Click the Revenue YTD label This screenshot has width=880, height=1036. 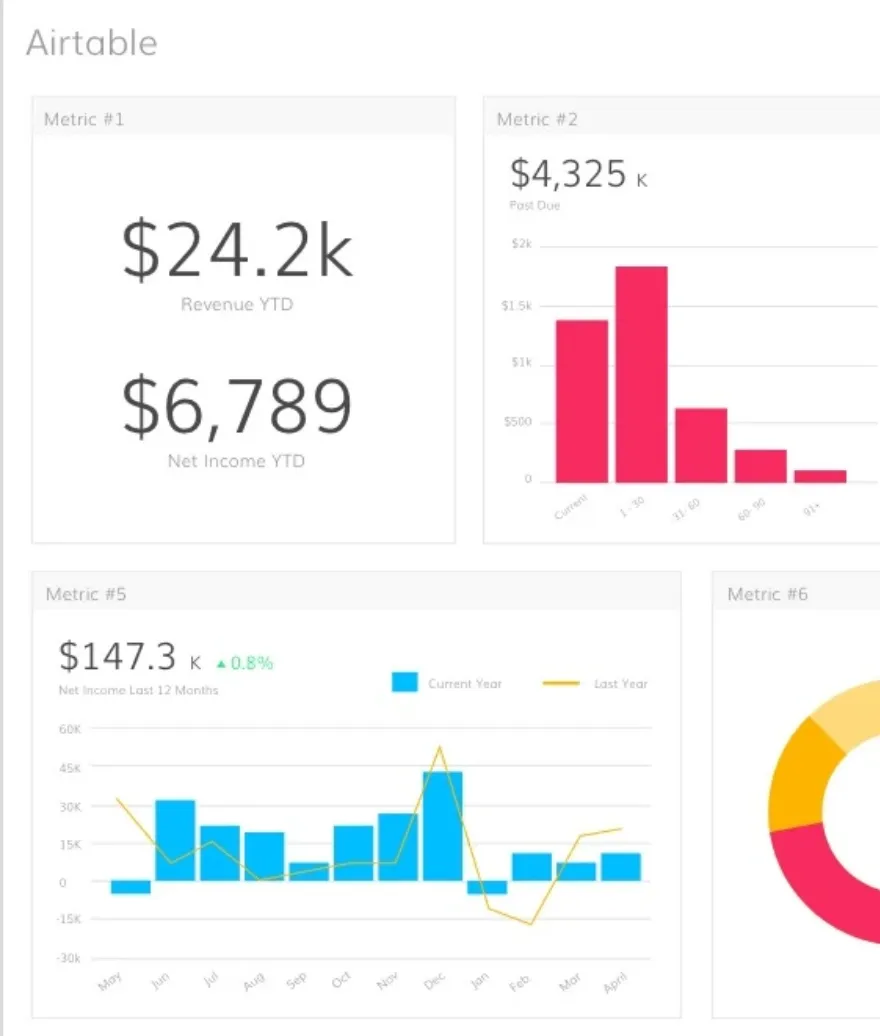237,304
